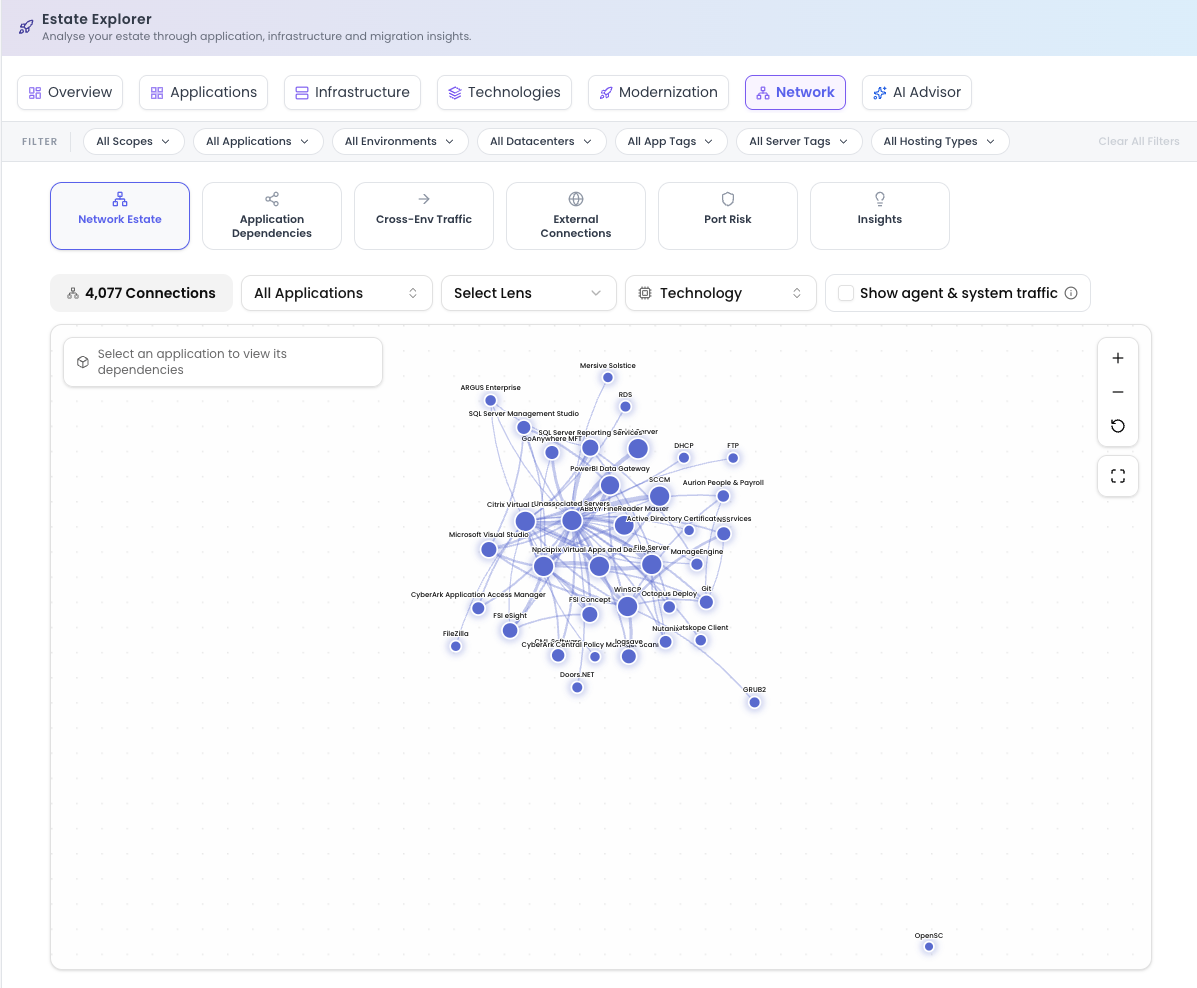The image size is (1197, 988).
Task: Select the FTP node
Action: pyautogui.click(x=733, y=458)
